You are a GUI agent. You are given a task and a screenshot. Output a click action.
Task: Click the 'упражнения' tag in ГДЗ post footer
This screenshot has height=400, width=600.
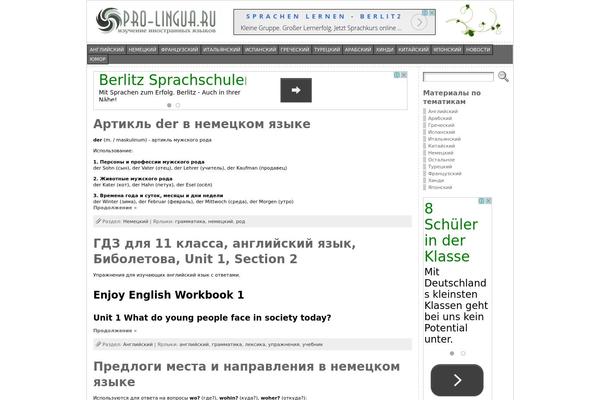coord(284,344)
